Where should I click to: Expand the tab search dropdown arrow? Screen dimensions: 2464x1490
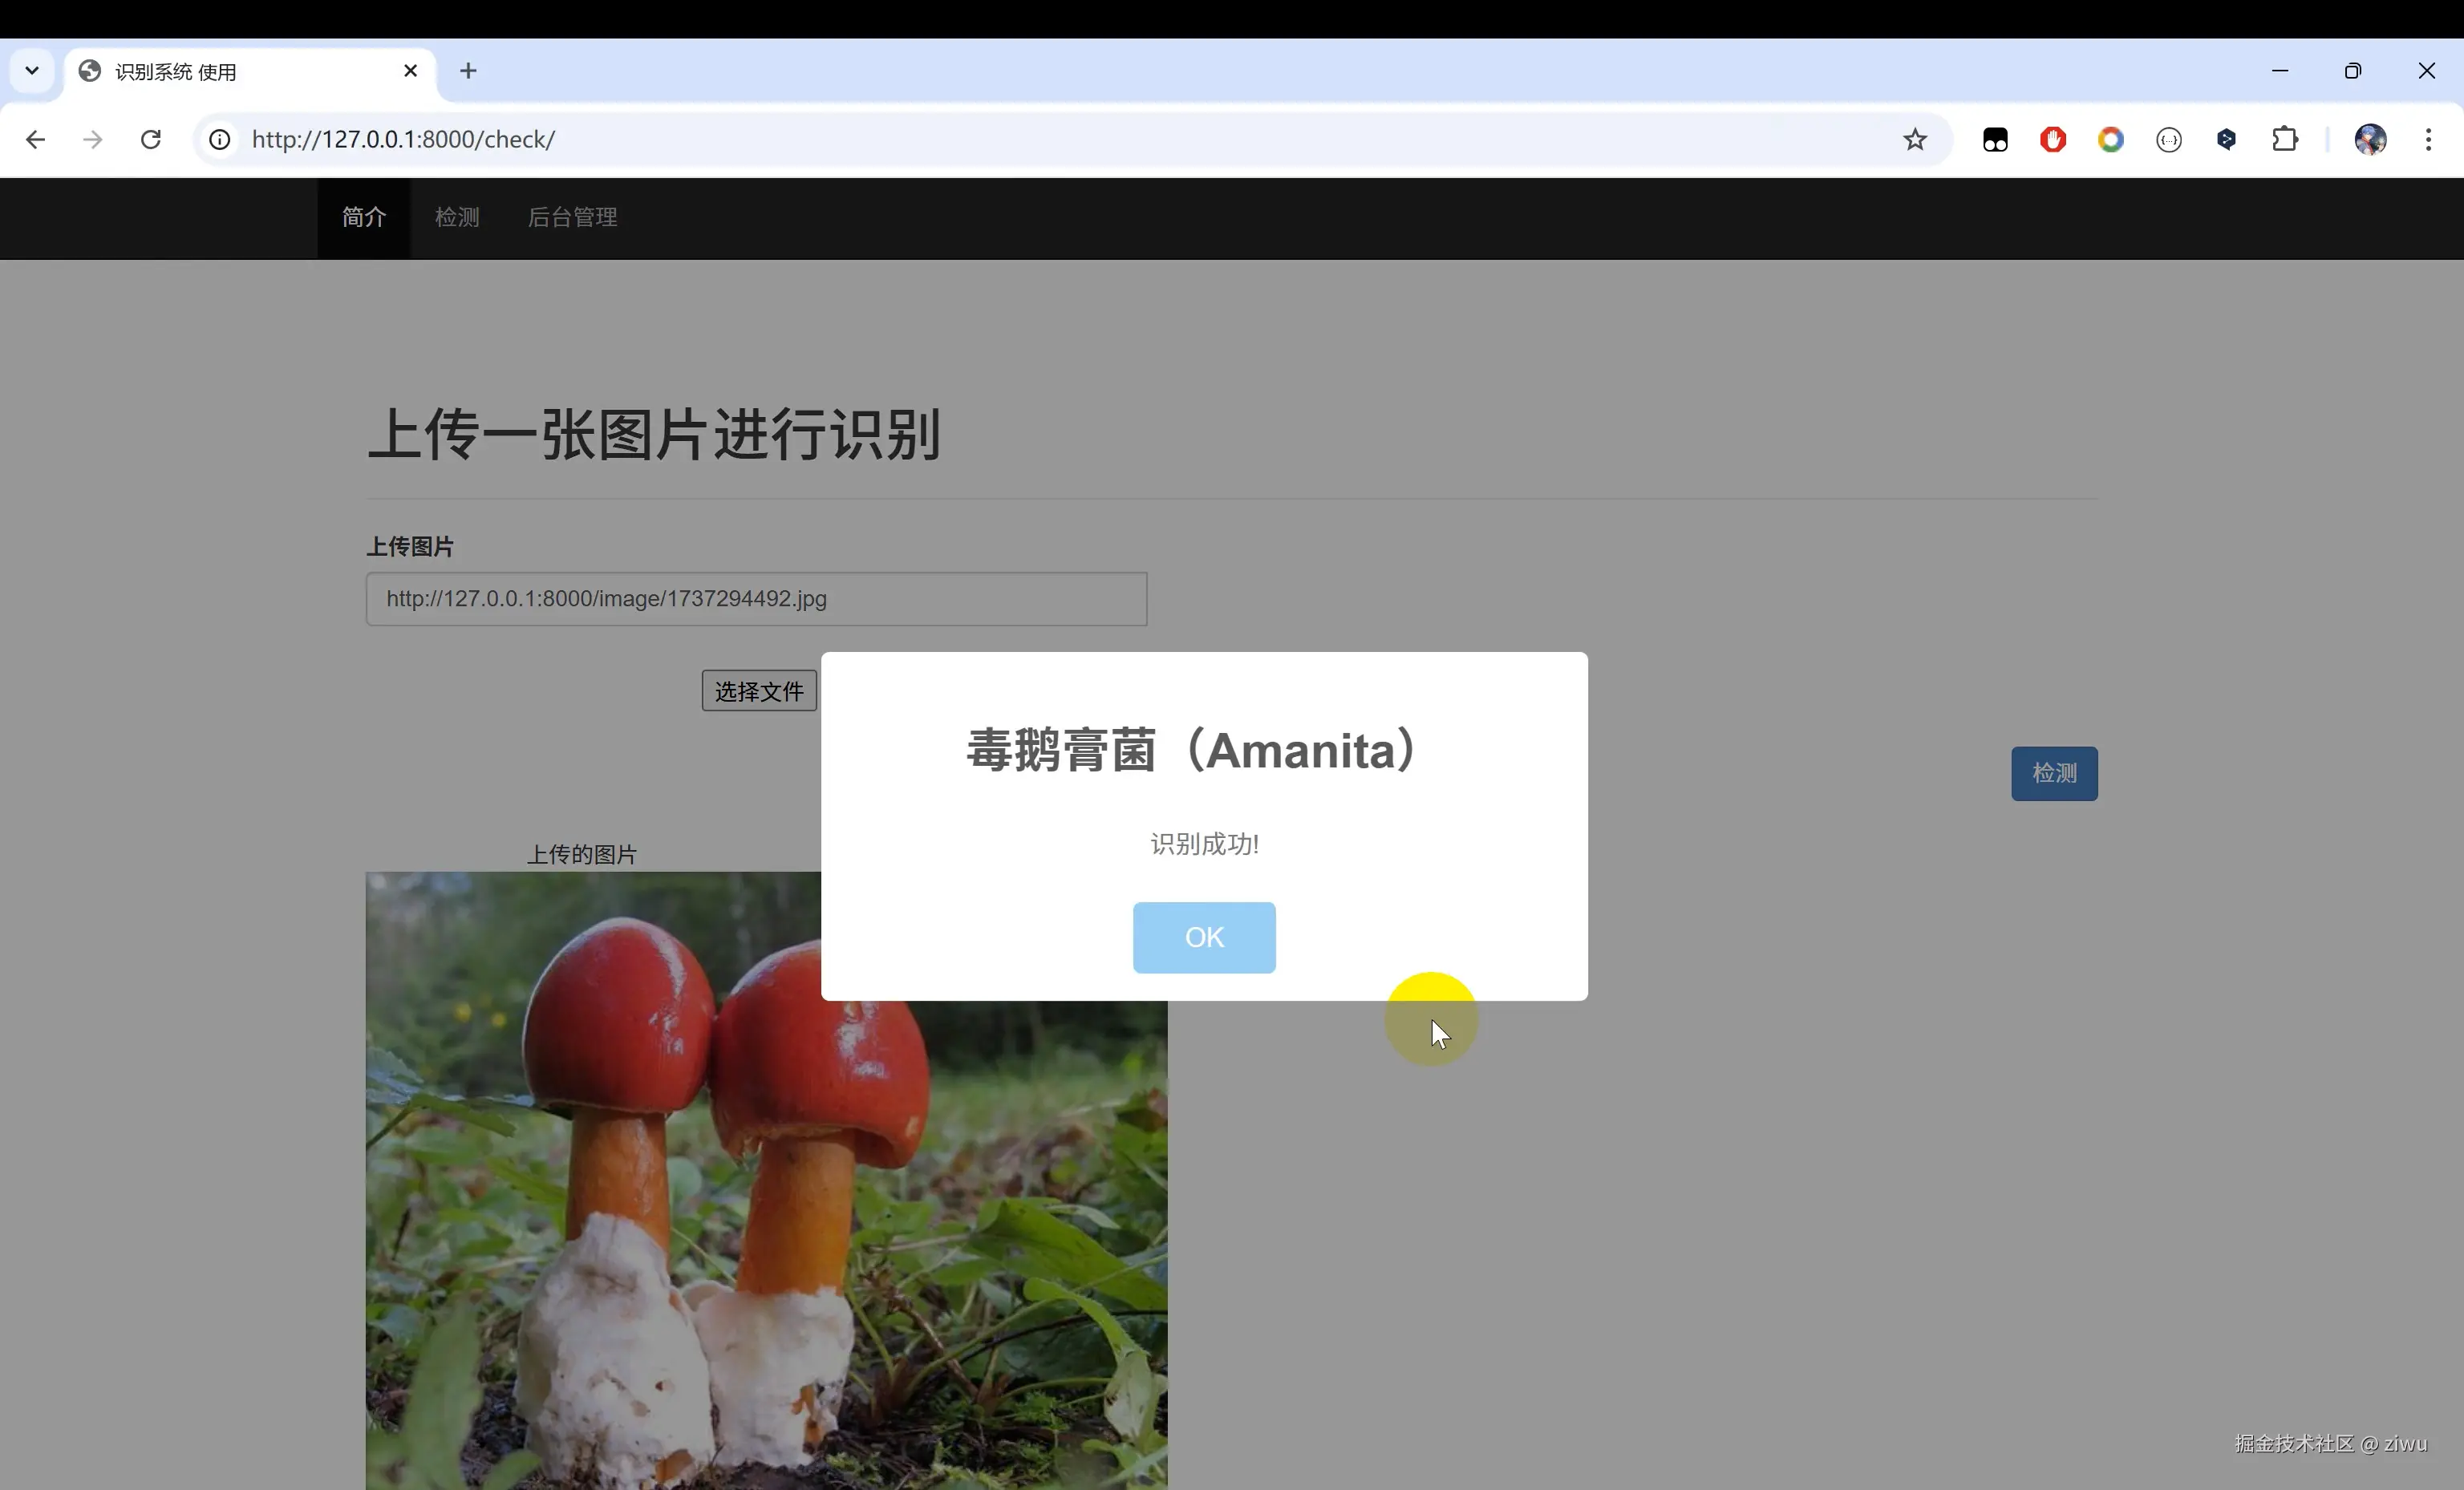(32, 71)
